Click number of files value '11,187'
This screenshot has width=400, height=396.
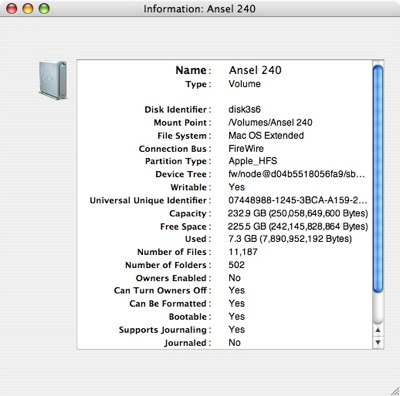(243, 252)
